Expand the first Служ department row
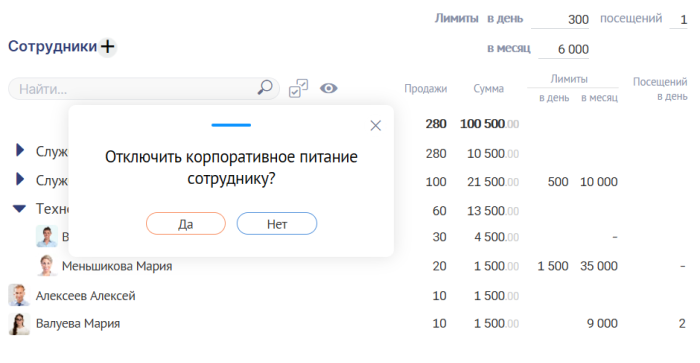This screenshot has height=363, width=700. (x=20, y=150)
